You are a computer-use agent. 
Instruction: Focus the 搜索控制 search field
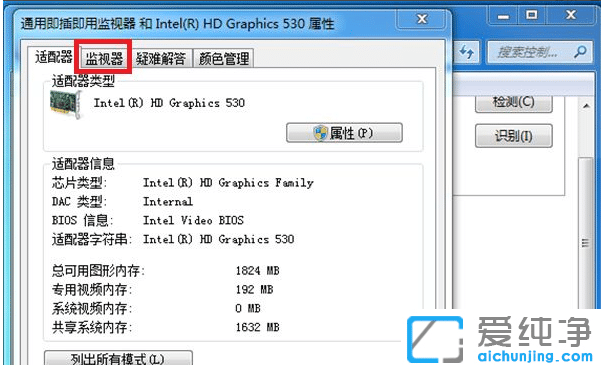pos(539,52)
